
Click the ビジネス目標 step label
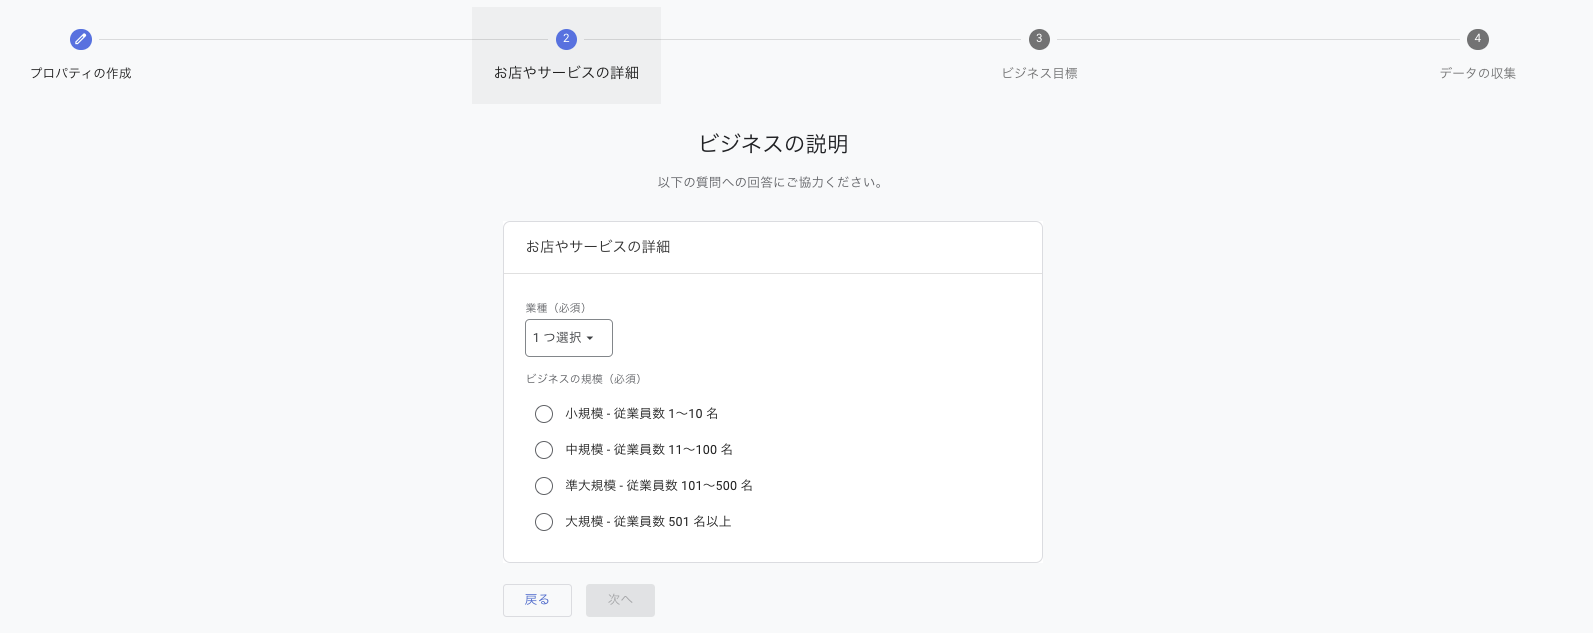point(1039,73)
